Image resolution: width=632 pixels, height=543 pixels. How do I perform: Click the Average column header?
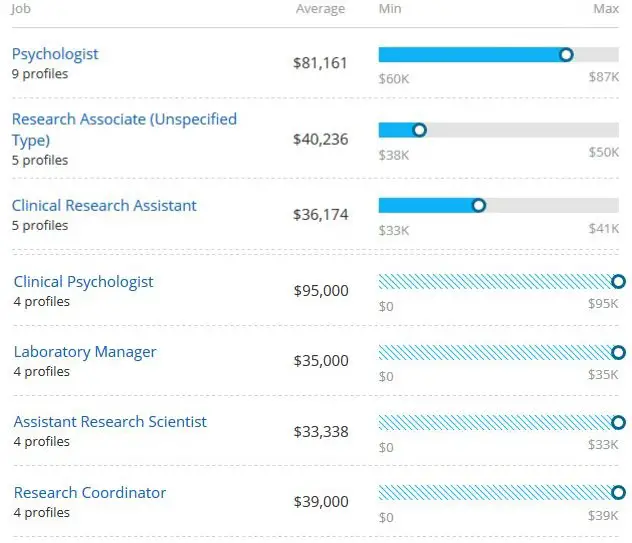[320, 9]
